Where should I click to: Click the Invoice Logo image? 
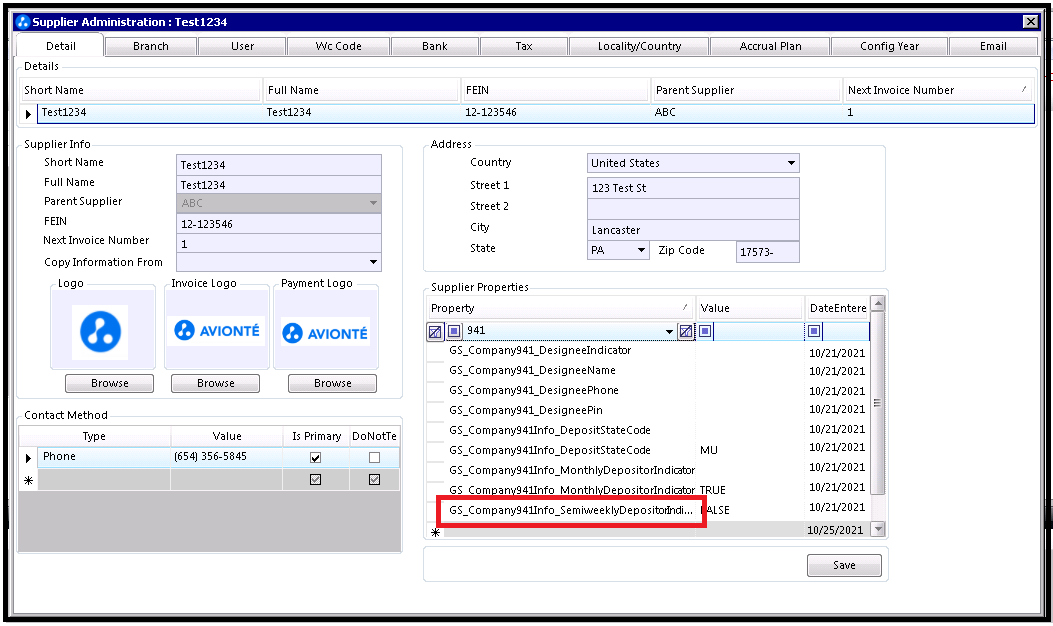[216, 330]
